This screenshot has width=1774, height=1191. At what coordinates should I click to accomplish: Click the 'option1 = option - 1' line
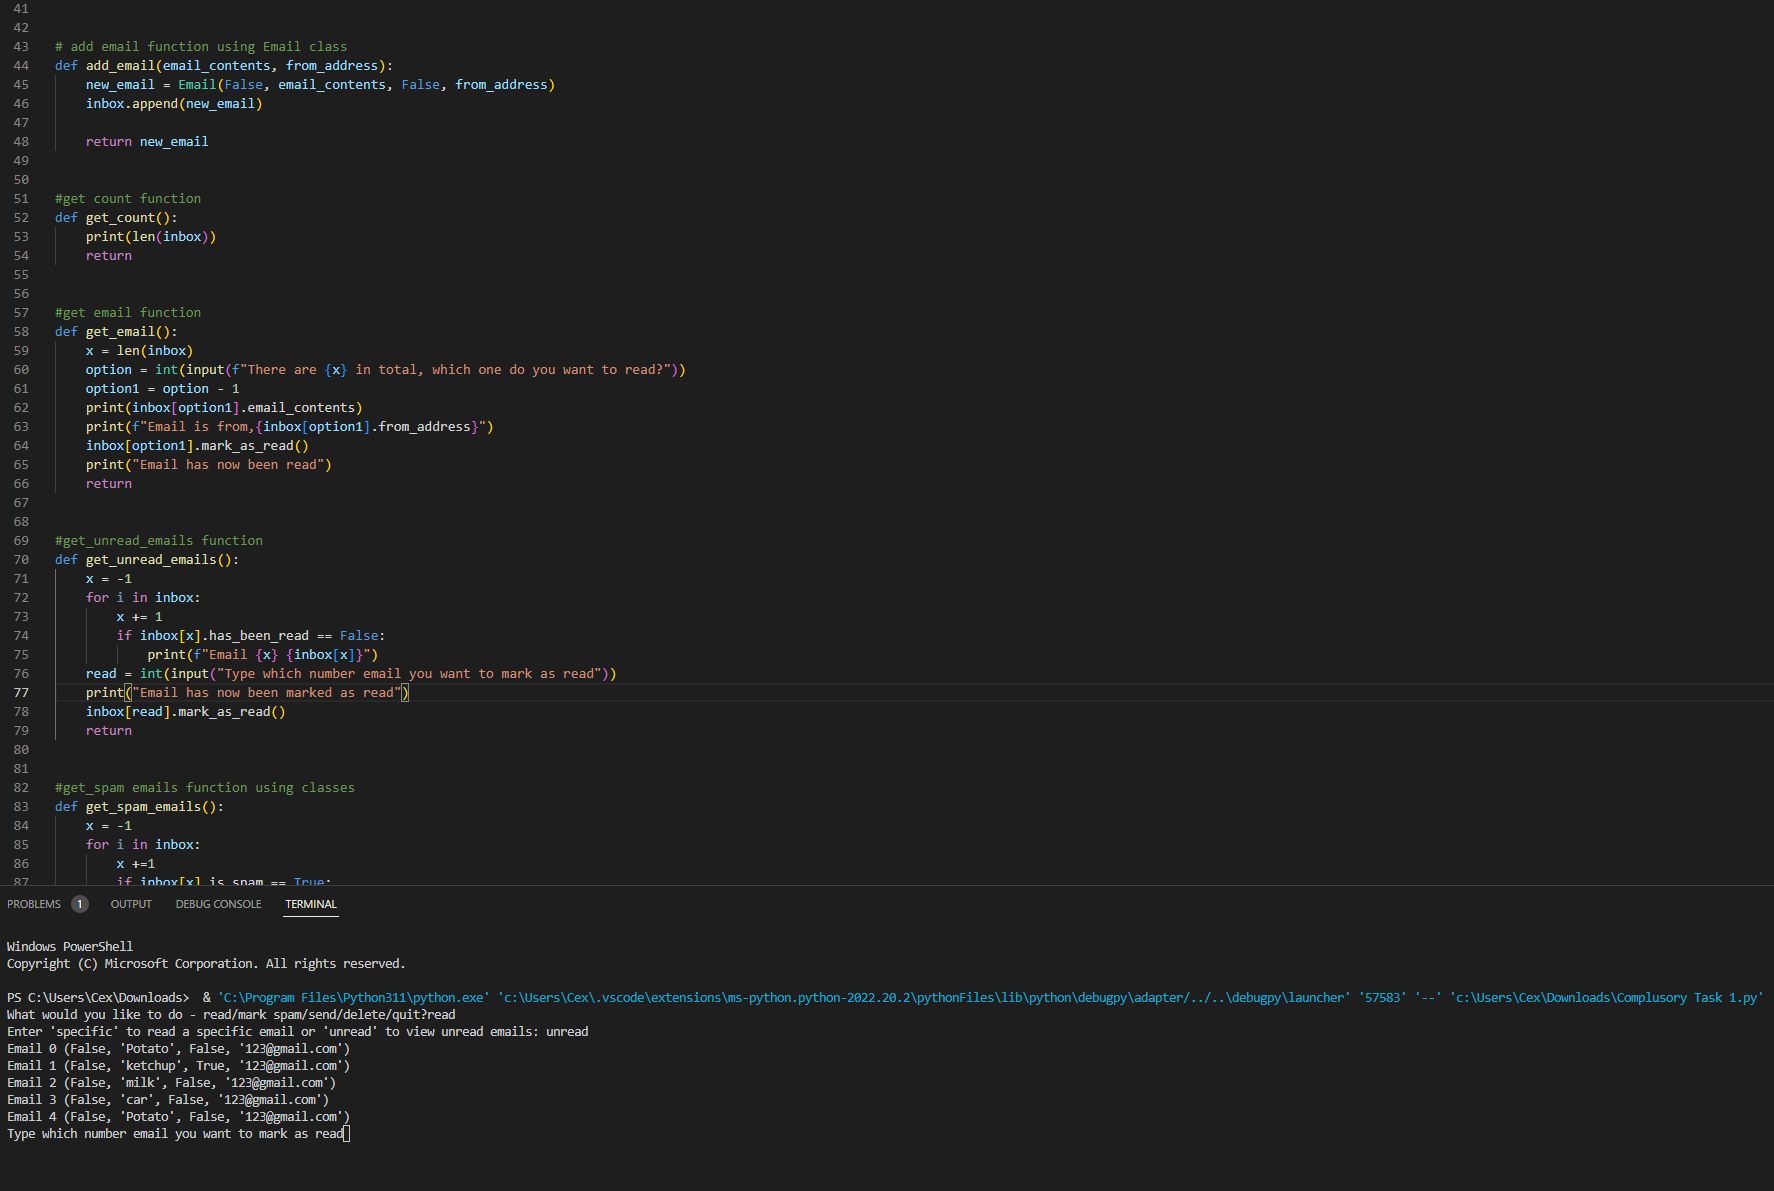tap(163, 389)
